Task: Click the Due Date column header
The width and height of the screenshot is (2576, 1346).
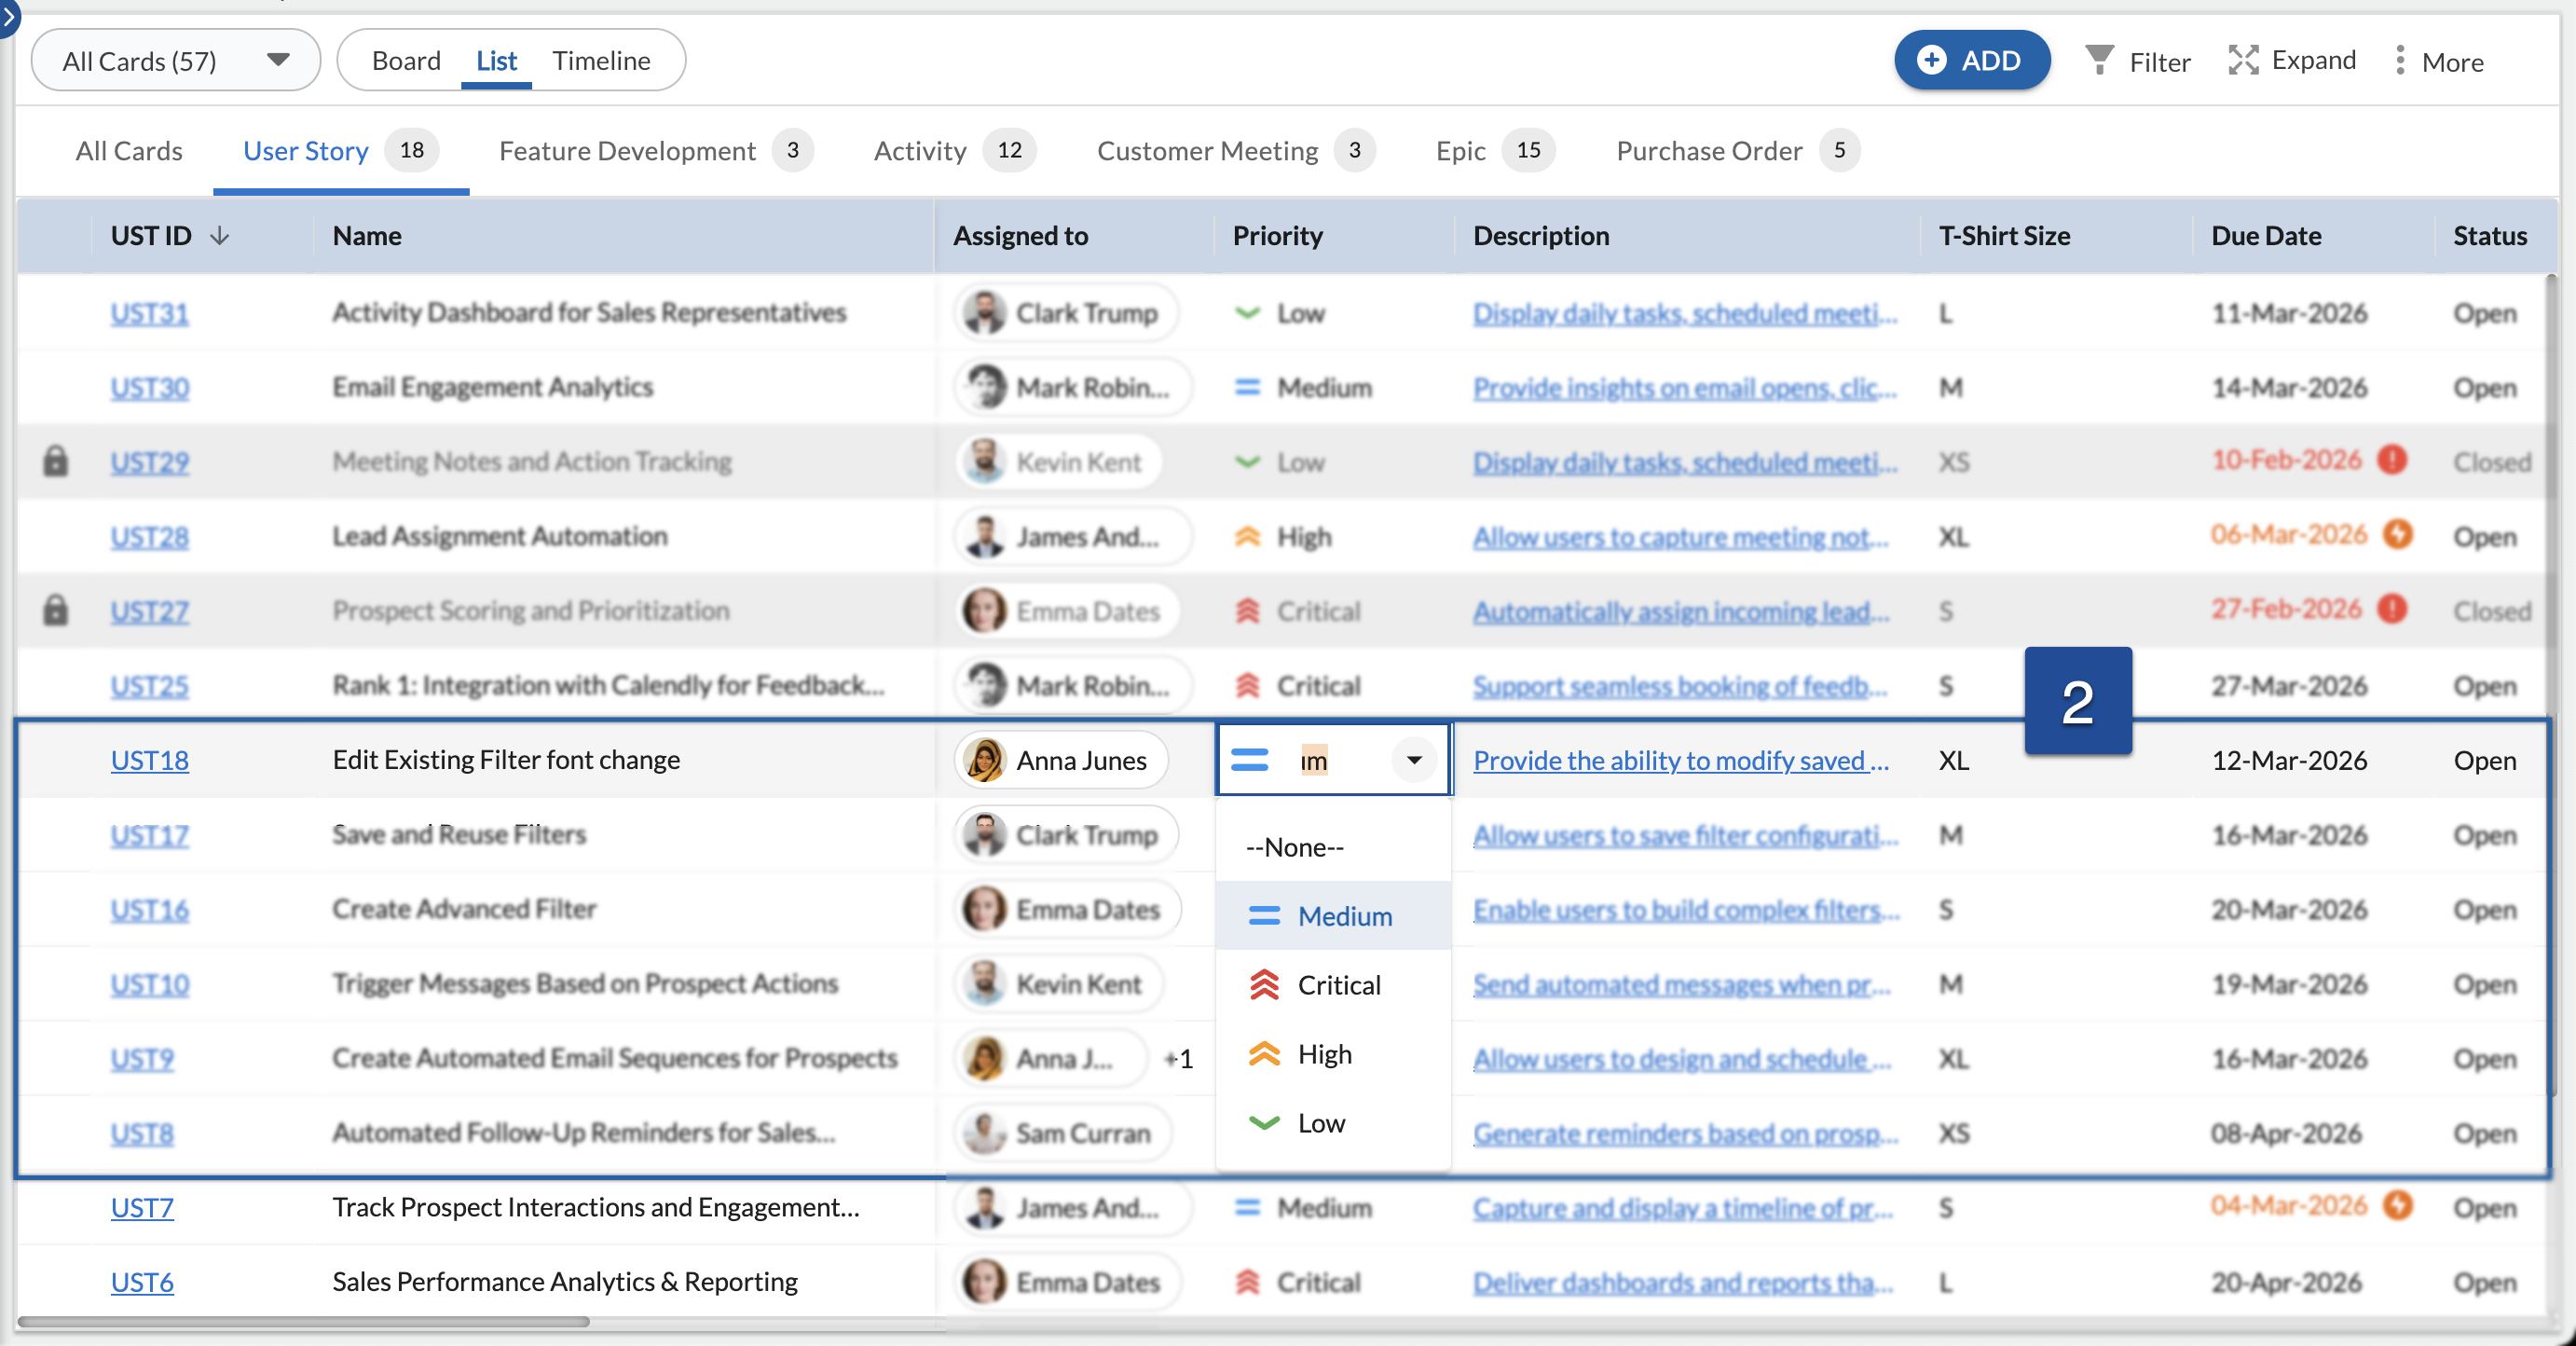Action: [x=2266, y=236]
